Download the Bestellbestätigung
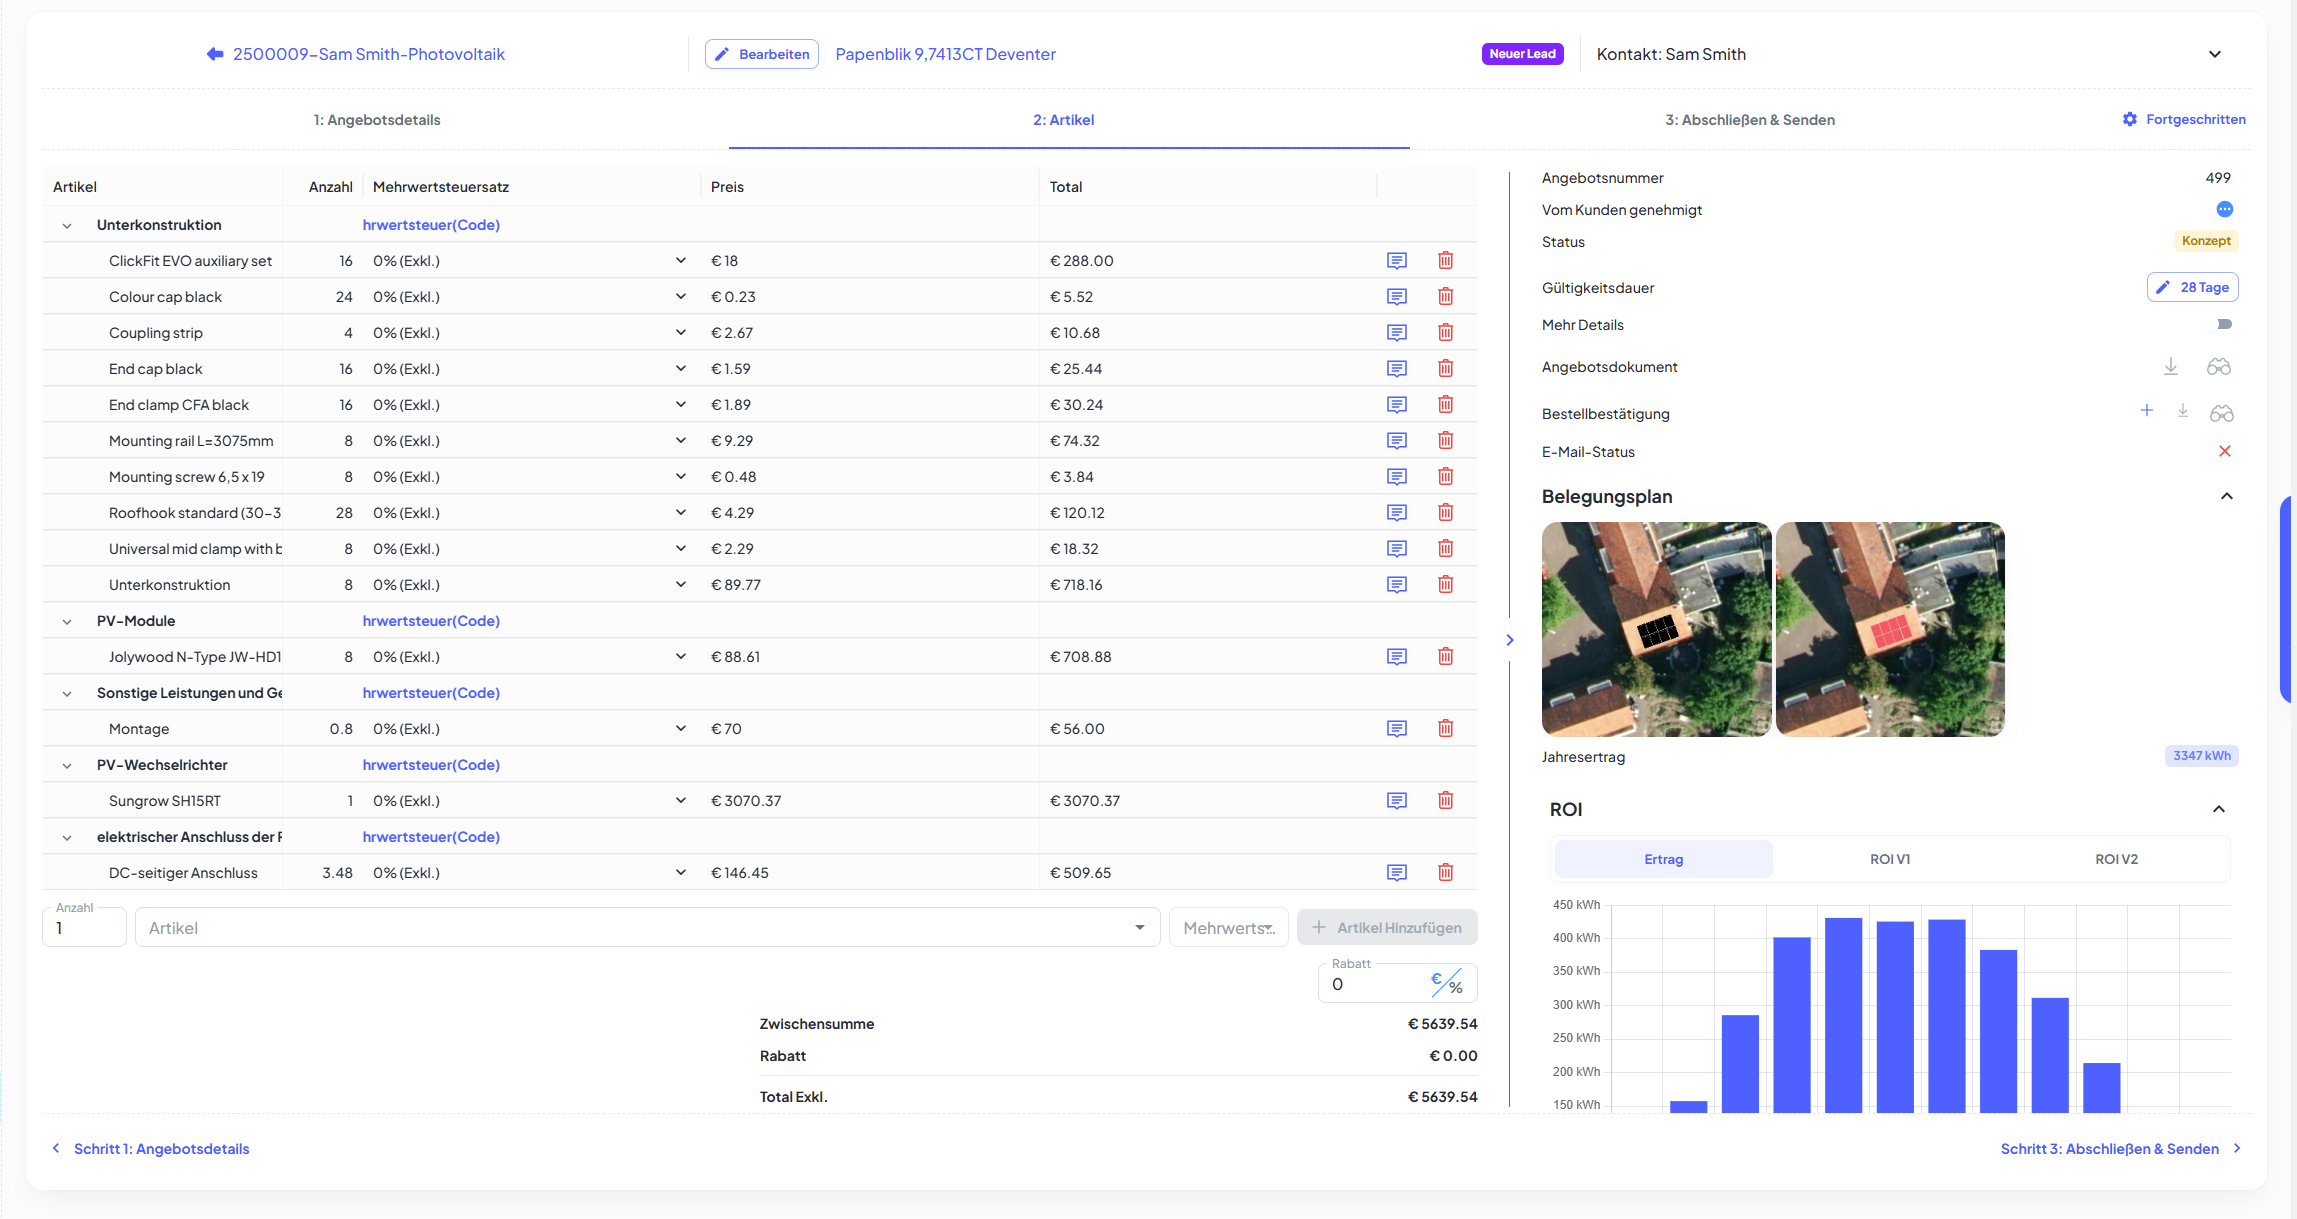 [2183, 412]
